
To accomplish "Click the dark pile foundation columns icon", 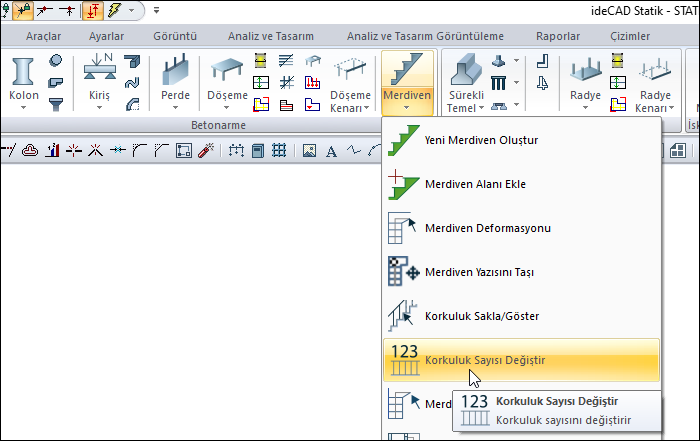I will (498, 83).
